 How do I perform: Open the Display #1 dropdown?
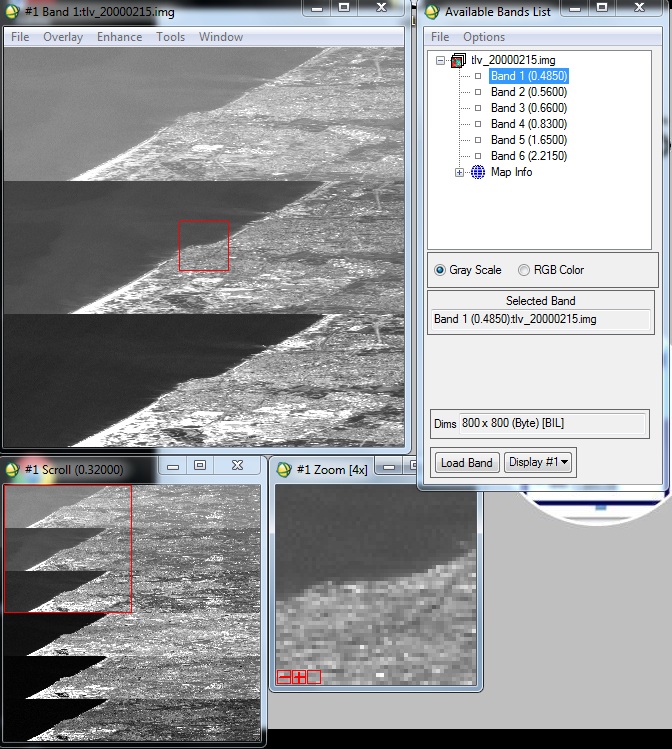[538, 462]
